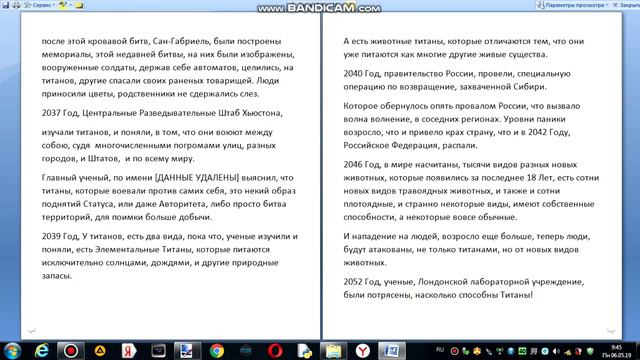Viewport: 640px width, 360px height.
Task: Click the taskbar clock showing 9:45
Action: point(617,351)
